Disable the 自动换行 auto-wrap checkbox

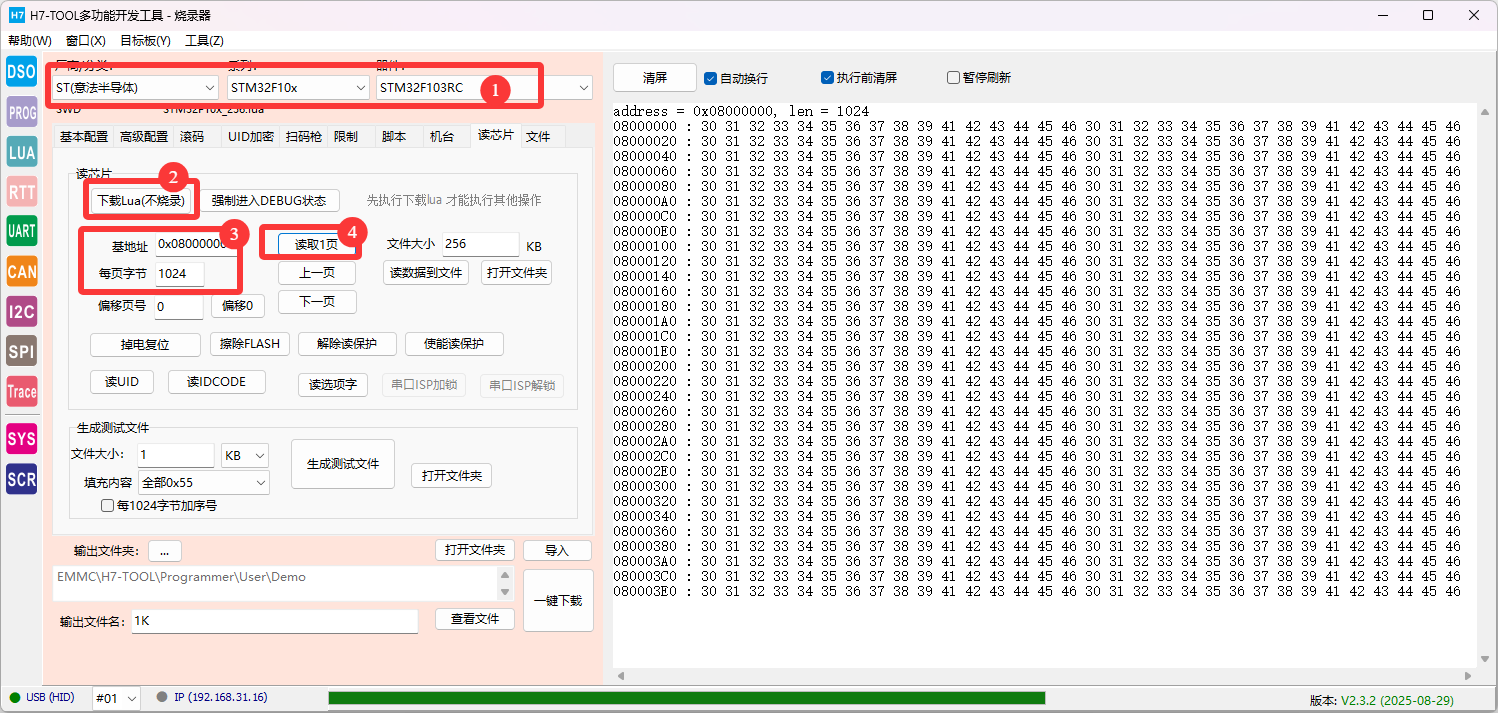click(x=711, y=78)
